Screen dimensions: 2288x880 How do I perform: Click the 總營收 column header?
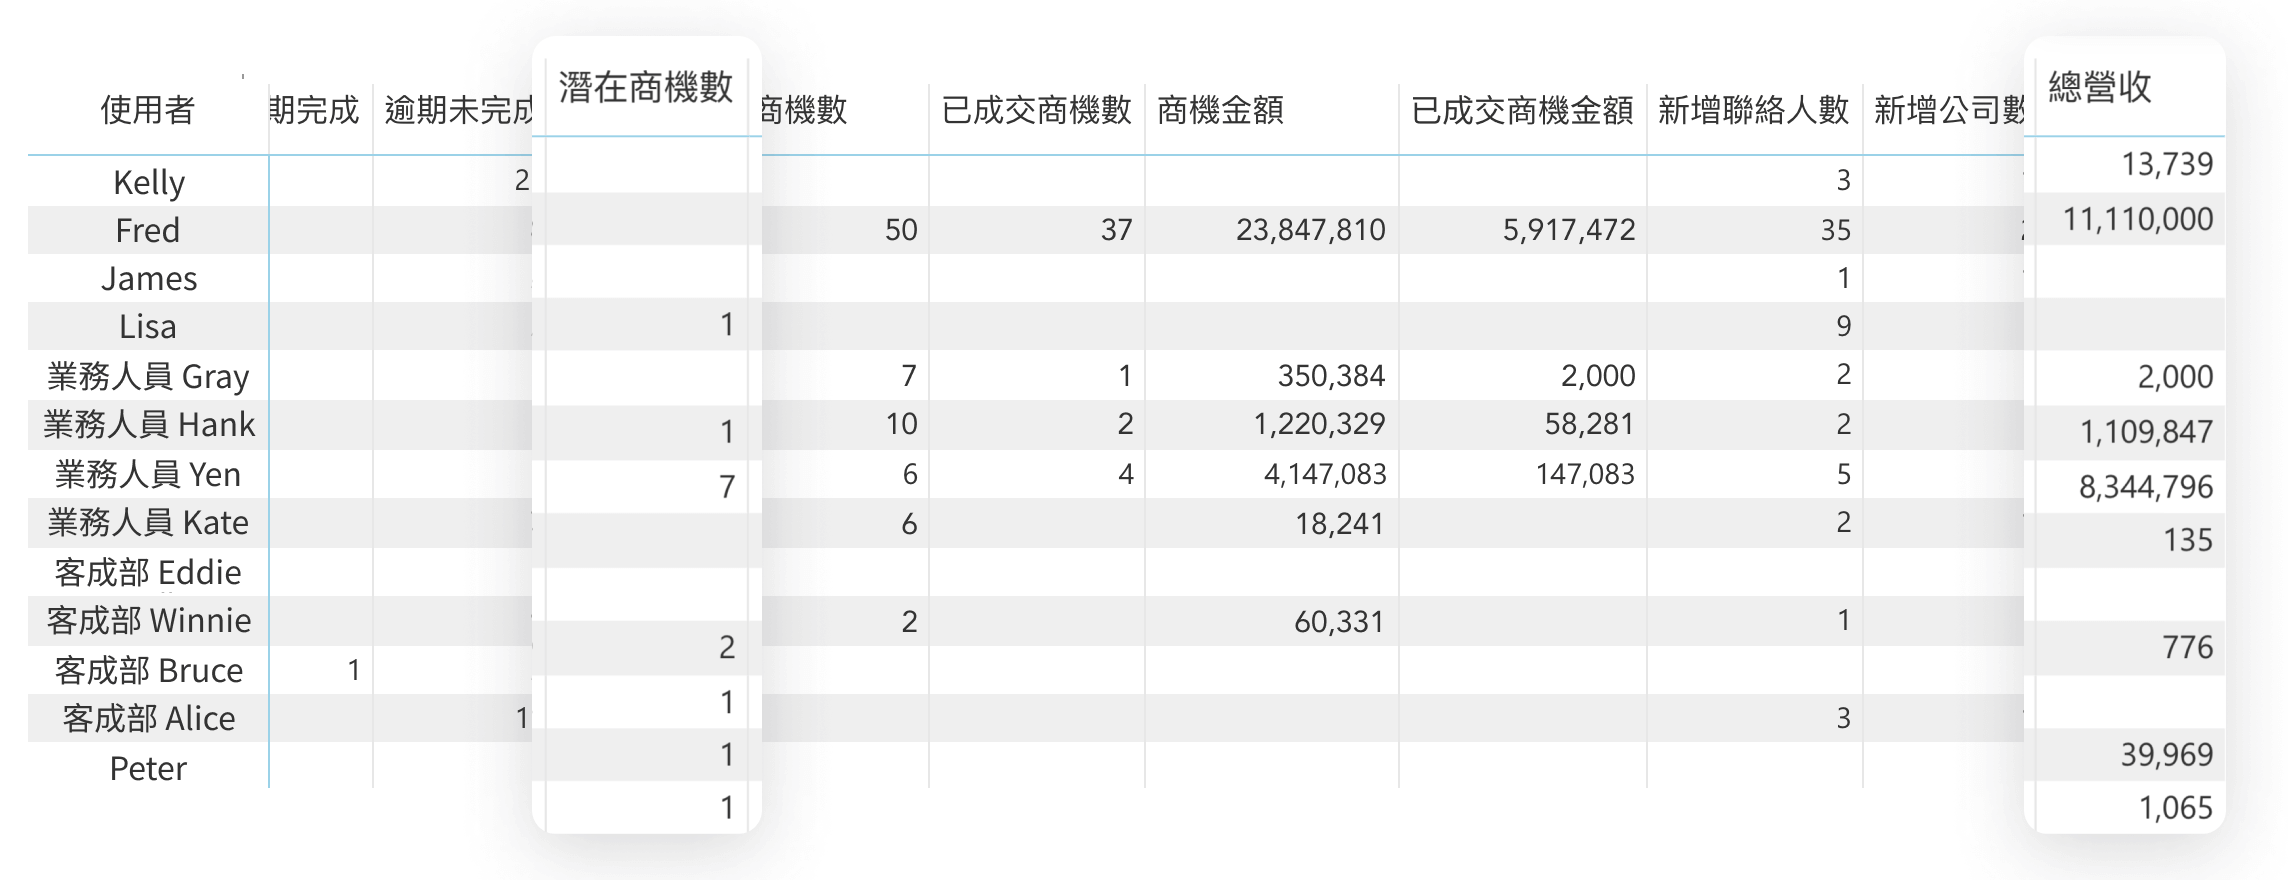2100,87
